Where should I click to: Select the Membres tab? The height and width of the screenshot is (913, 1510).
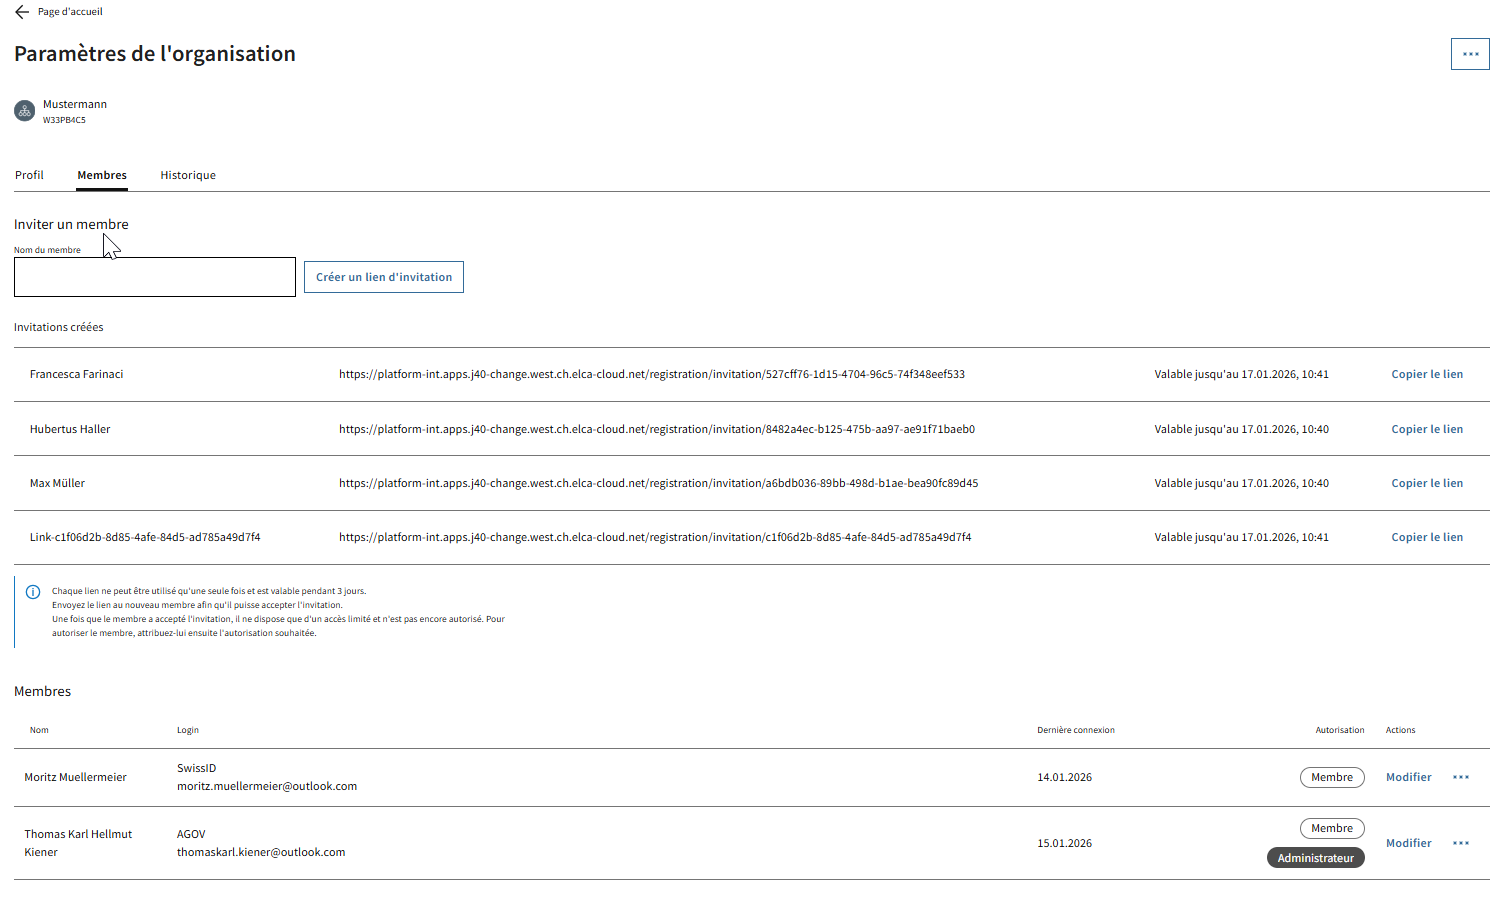102,175
